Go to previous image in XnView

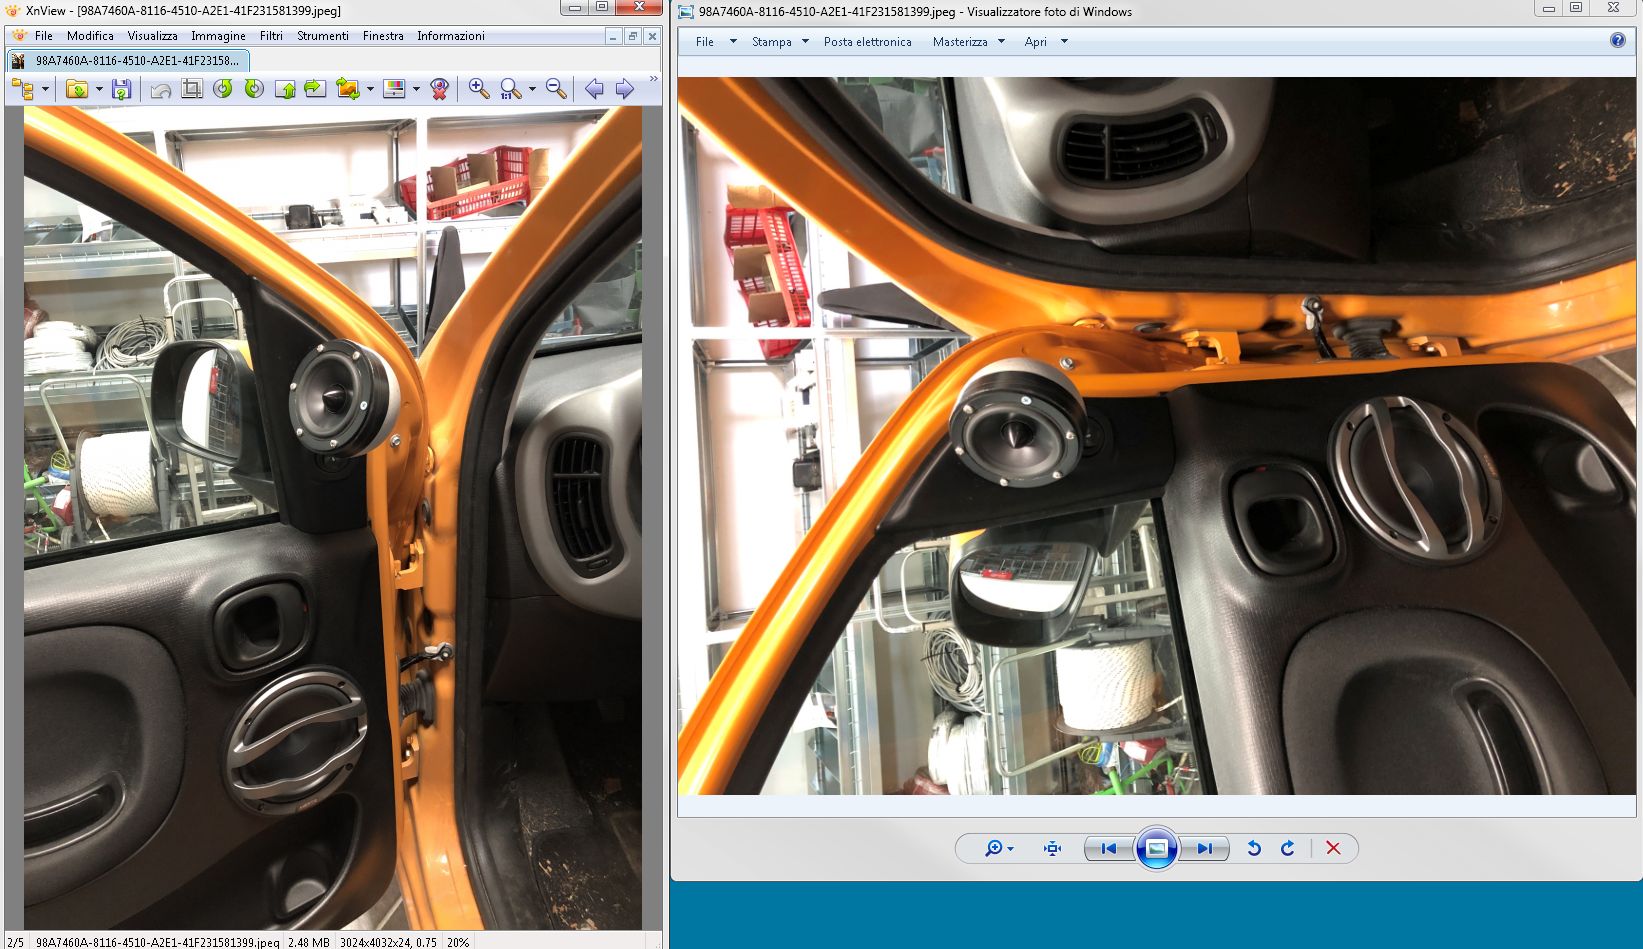(x=594, y=89)
